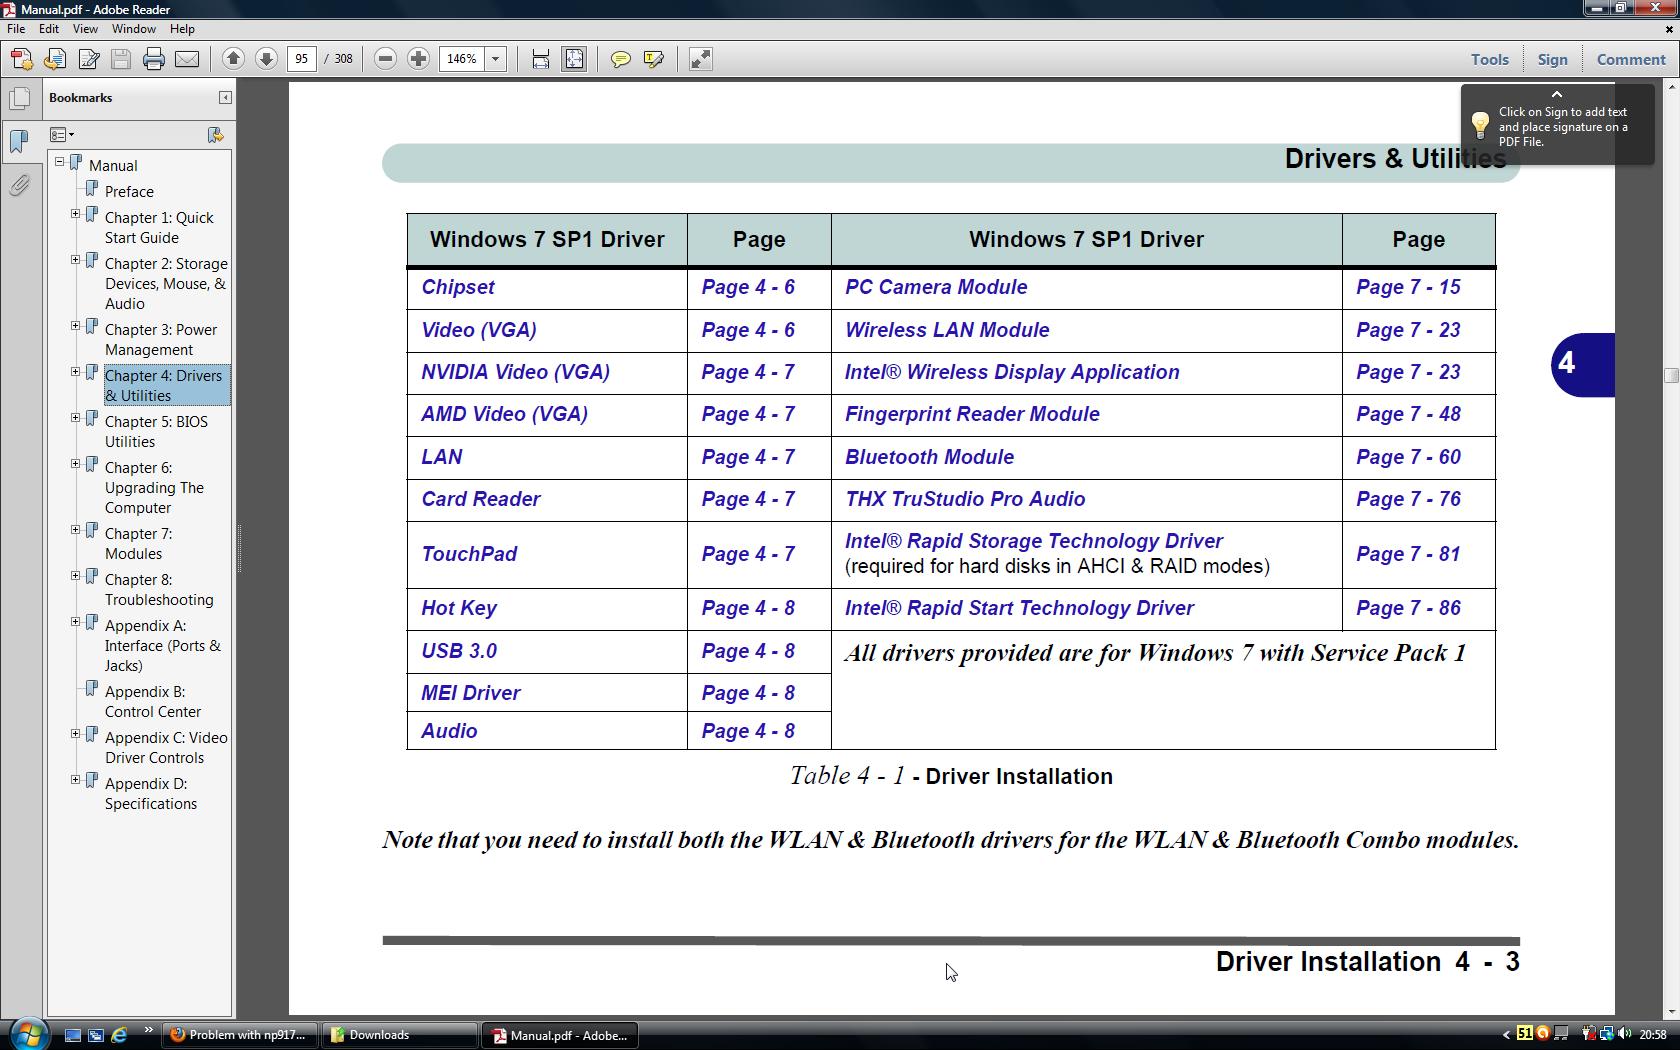
Task: Follow the Page 7 - 86 link
Action: 1408,608
